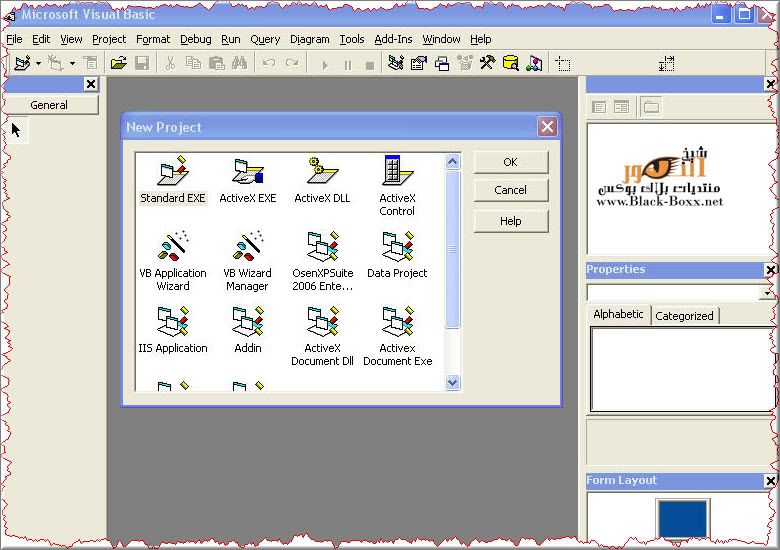The height and width of the screenshot is (550, 780).
Task: Click the Copy toolbar icon
Action: [193, 63]
